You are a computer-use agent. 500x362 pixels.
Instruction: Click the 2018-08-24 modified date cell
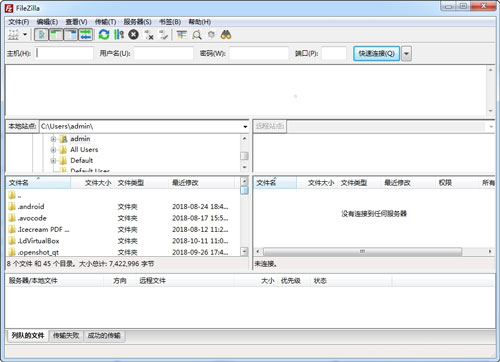coord(200,207)
